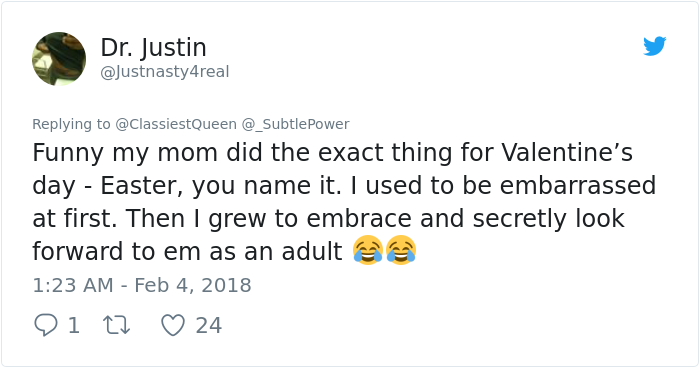Viewport: 700px width, 368px height.
Task: Retweet using the arrows icon
Action: [117, 325]
